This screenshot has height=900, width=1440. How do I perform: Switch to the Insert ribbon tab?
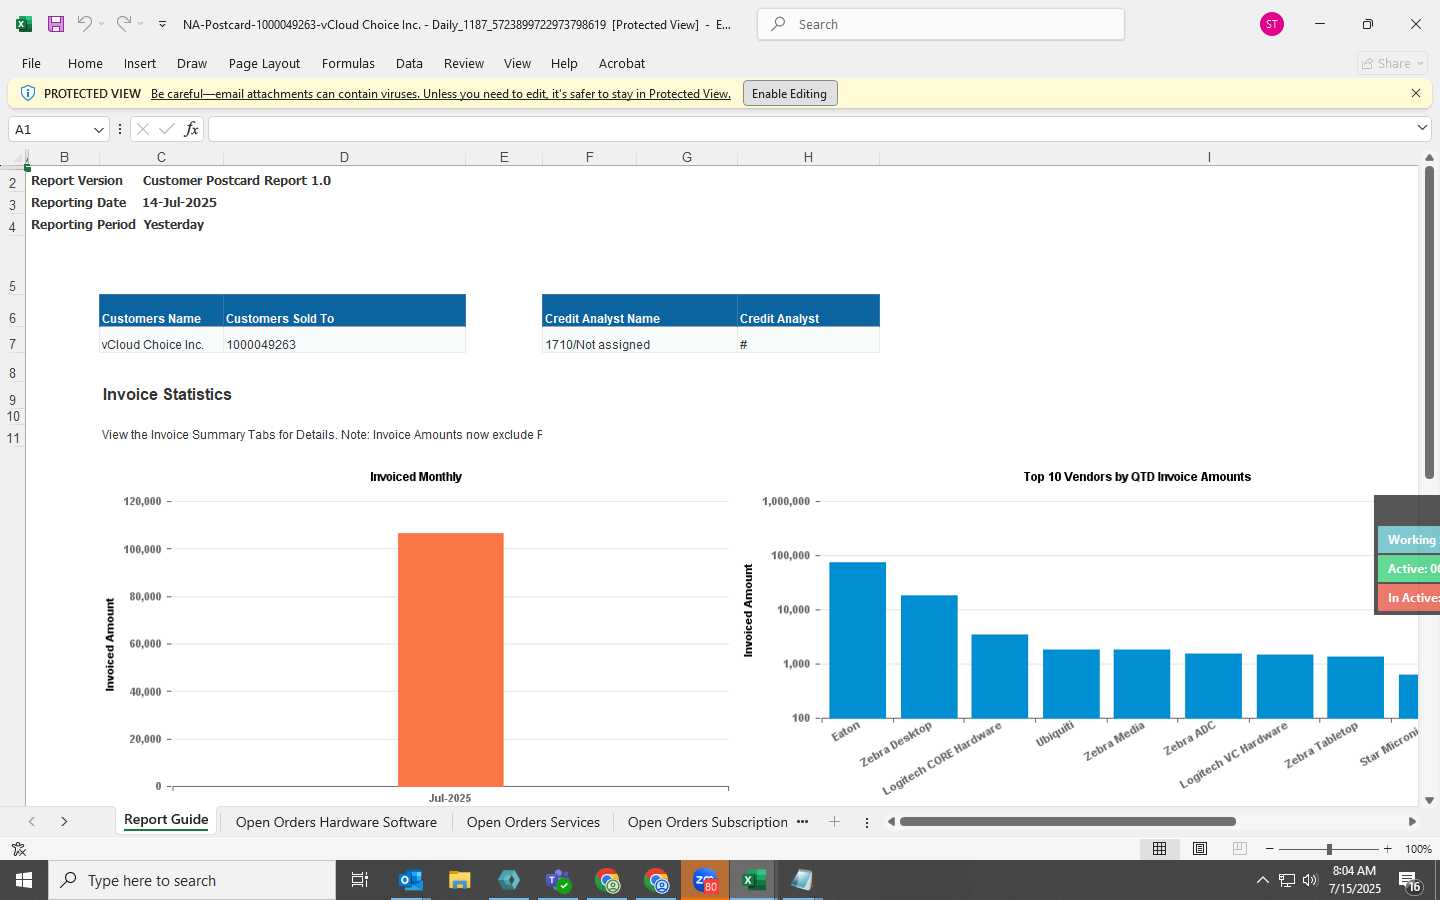140,63
